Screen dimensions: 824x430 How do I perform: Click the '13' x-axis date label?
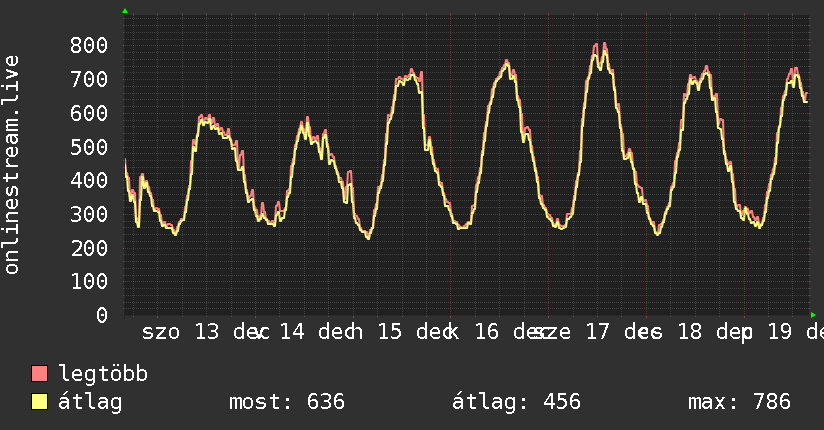(207, 332)
